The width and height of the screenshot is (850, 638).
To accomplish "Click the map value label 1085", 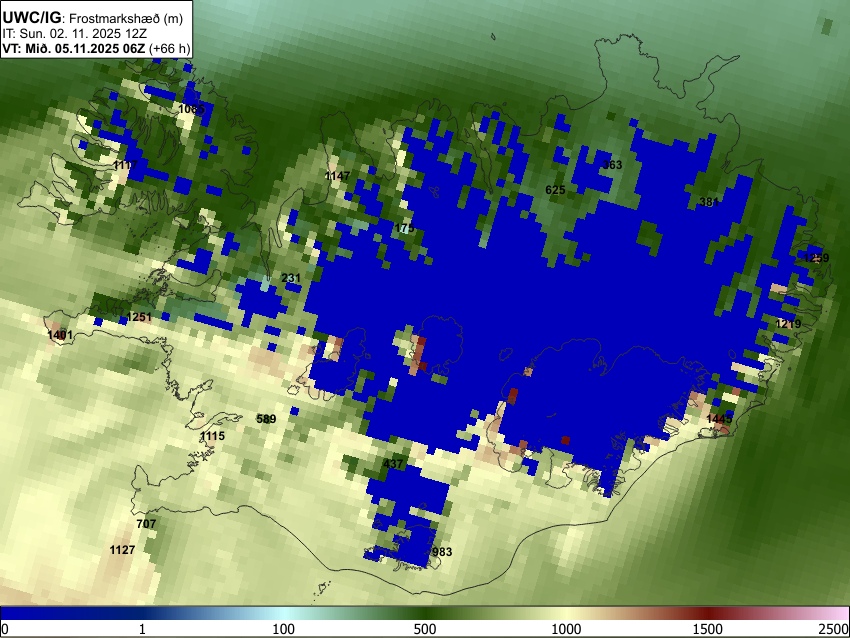I will [x=191, y=109].
